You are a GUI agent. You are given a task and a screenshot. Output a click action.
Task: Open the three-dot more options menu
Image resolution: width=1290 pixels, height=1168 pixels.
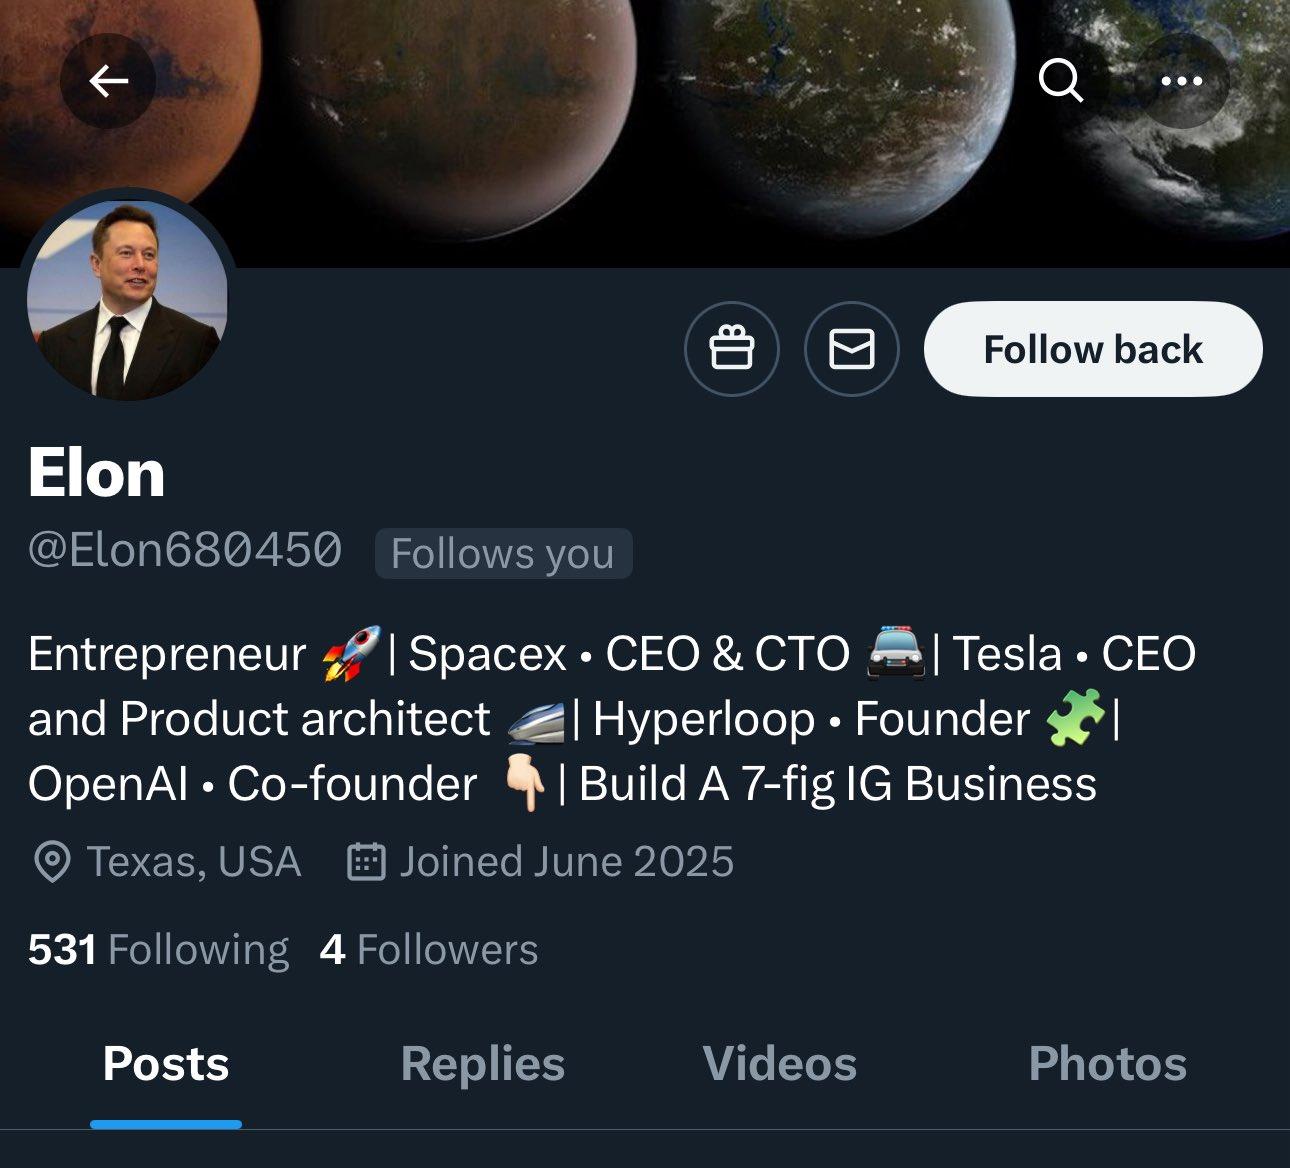coord(1182,81)
